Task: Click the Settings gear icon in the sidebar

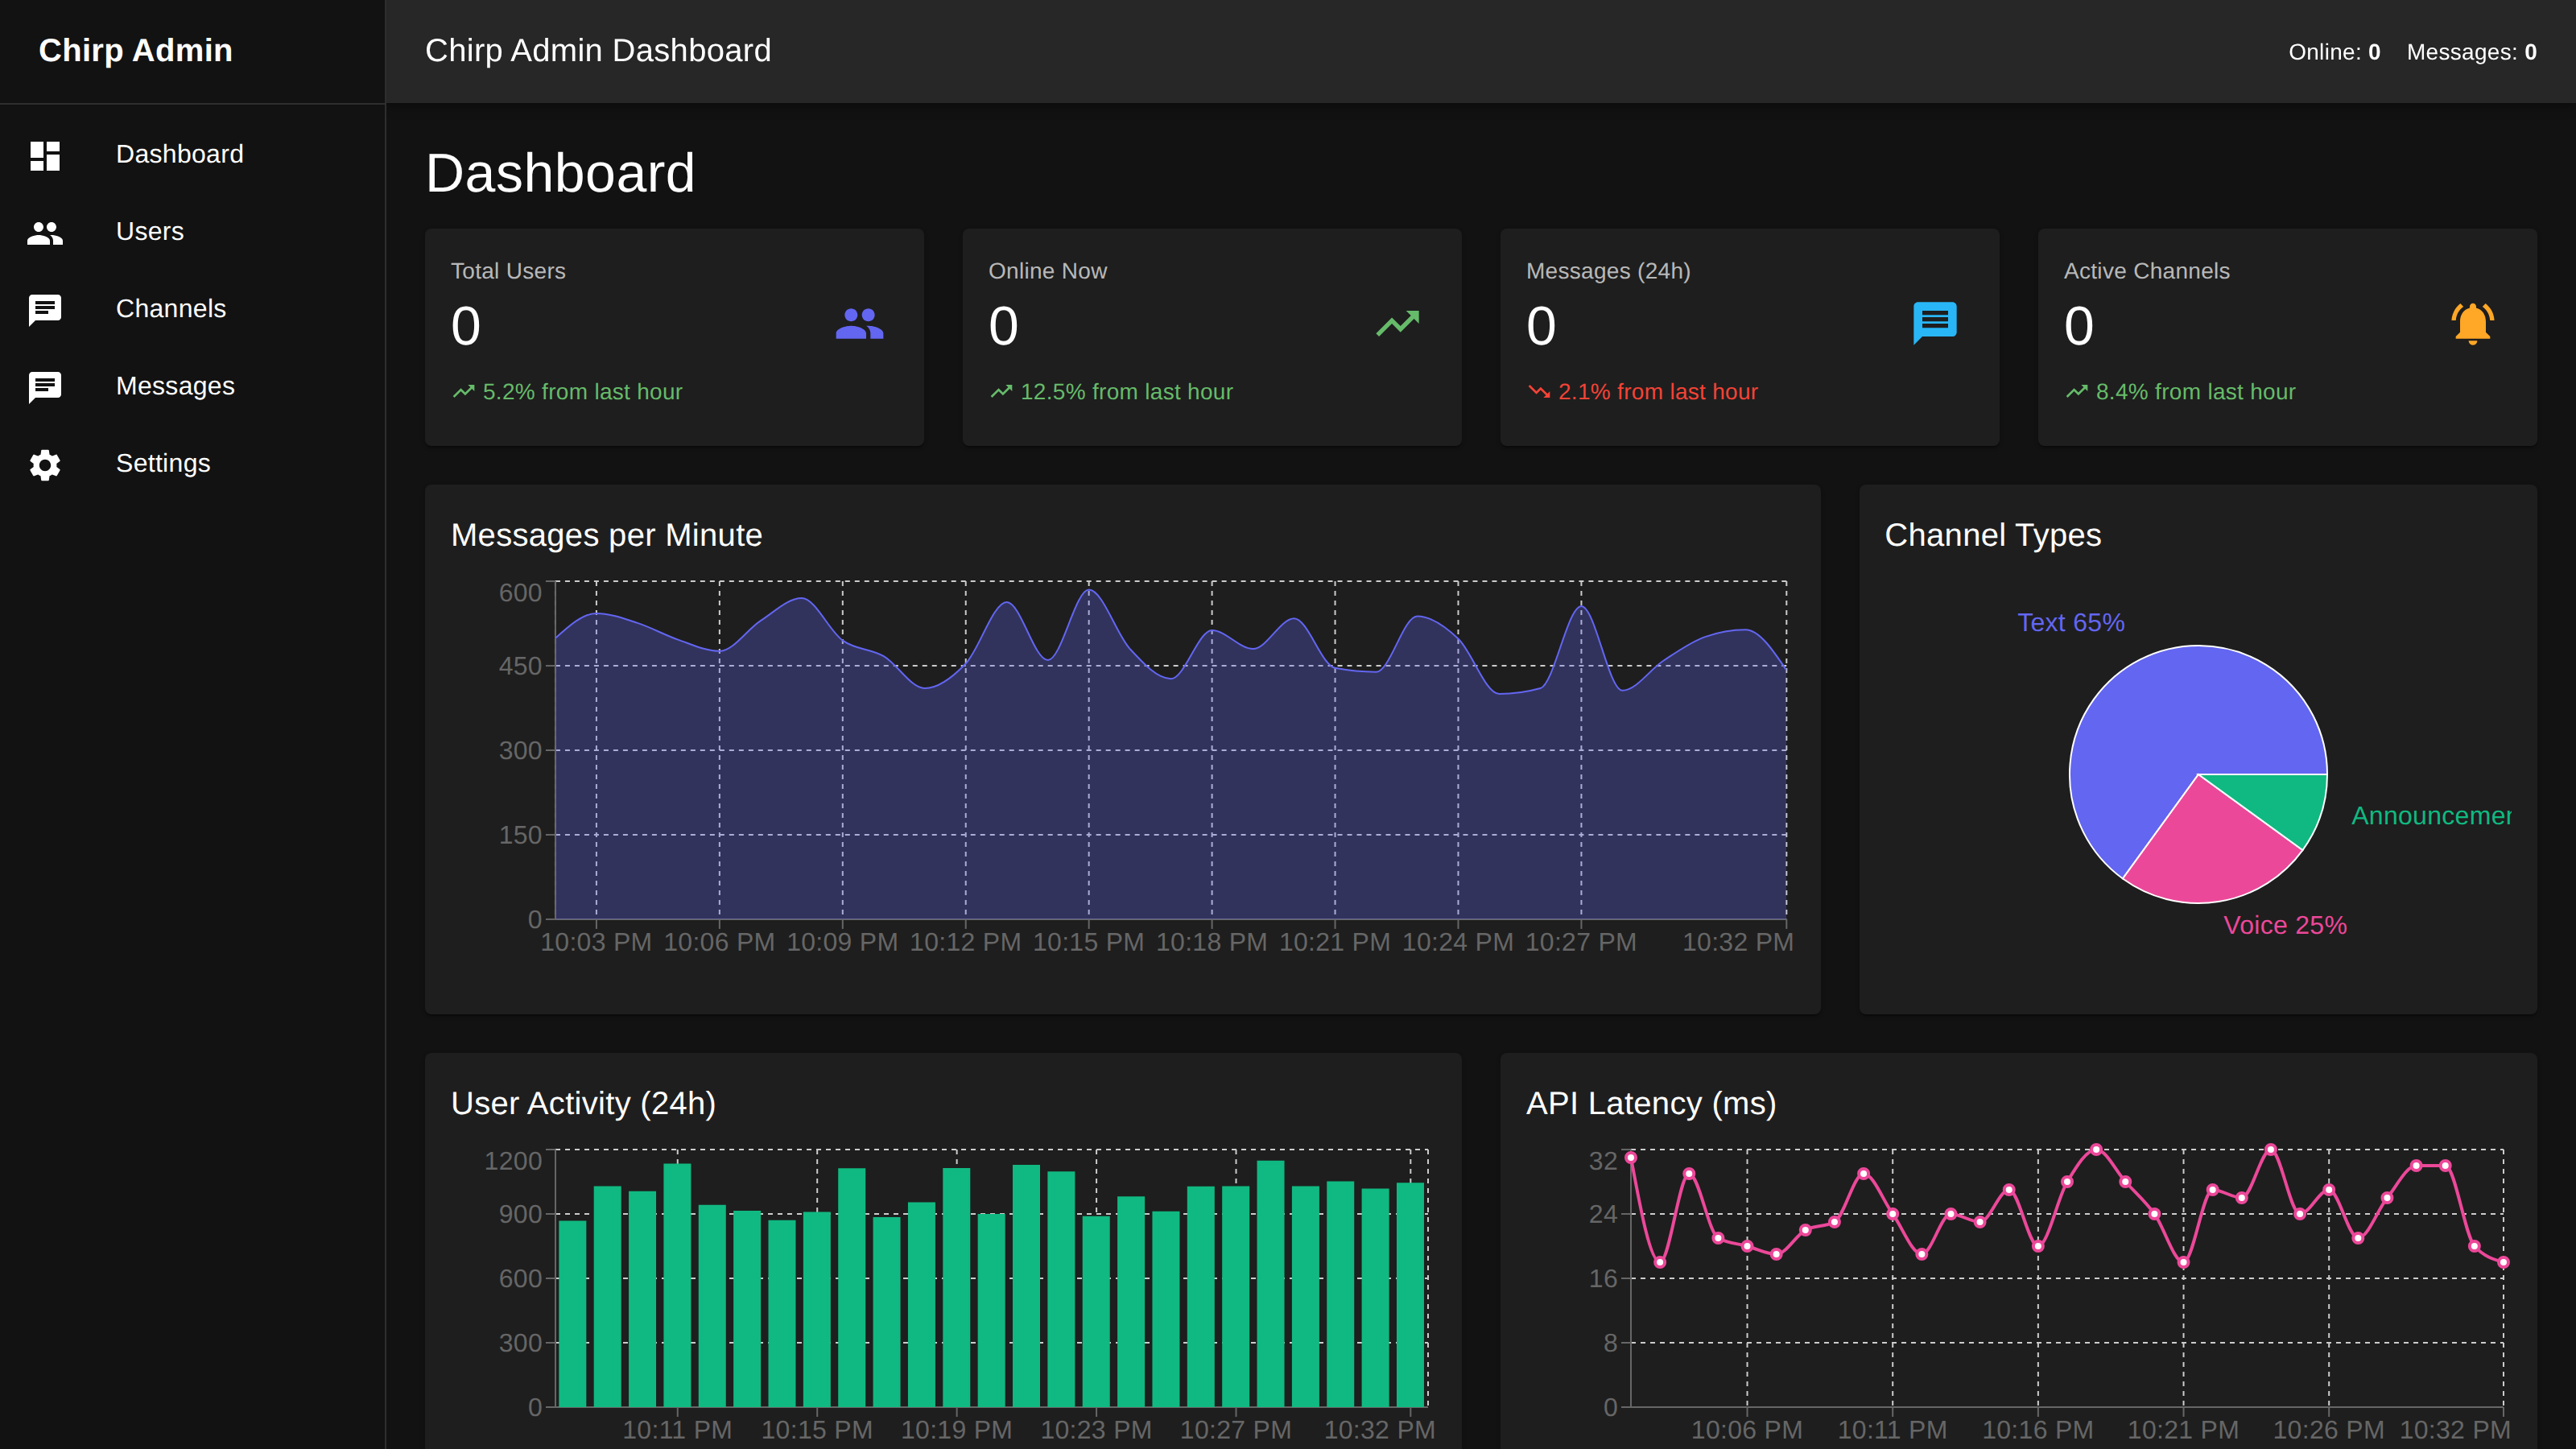Action: [x=45, y=465]
